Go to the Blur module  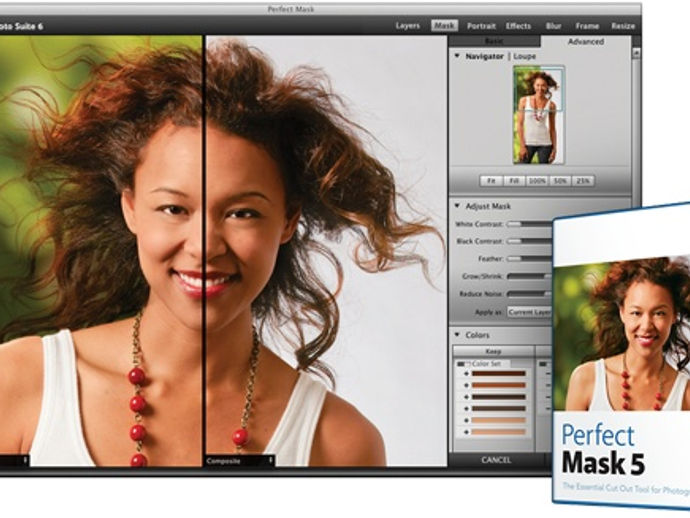(x=553, y=26)
